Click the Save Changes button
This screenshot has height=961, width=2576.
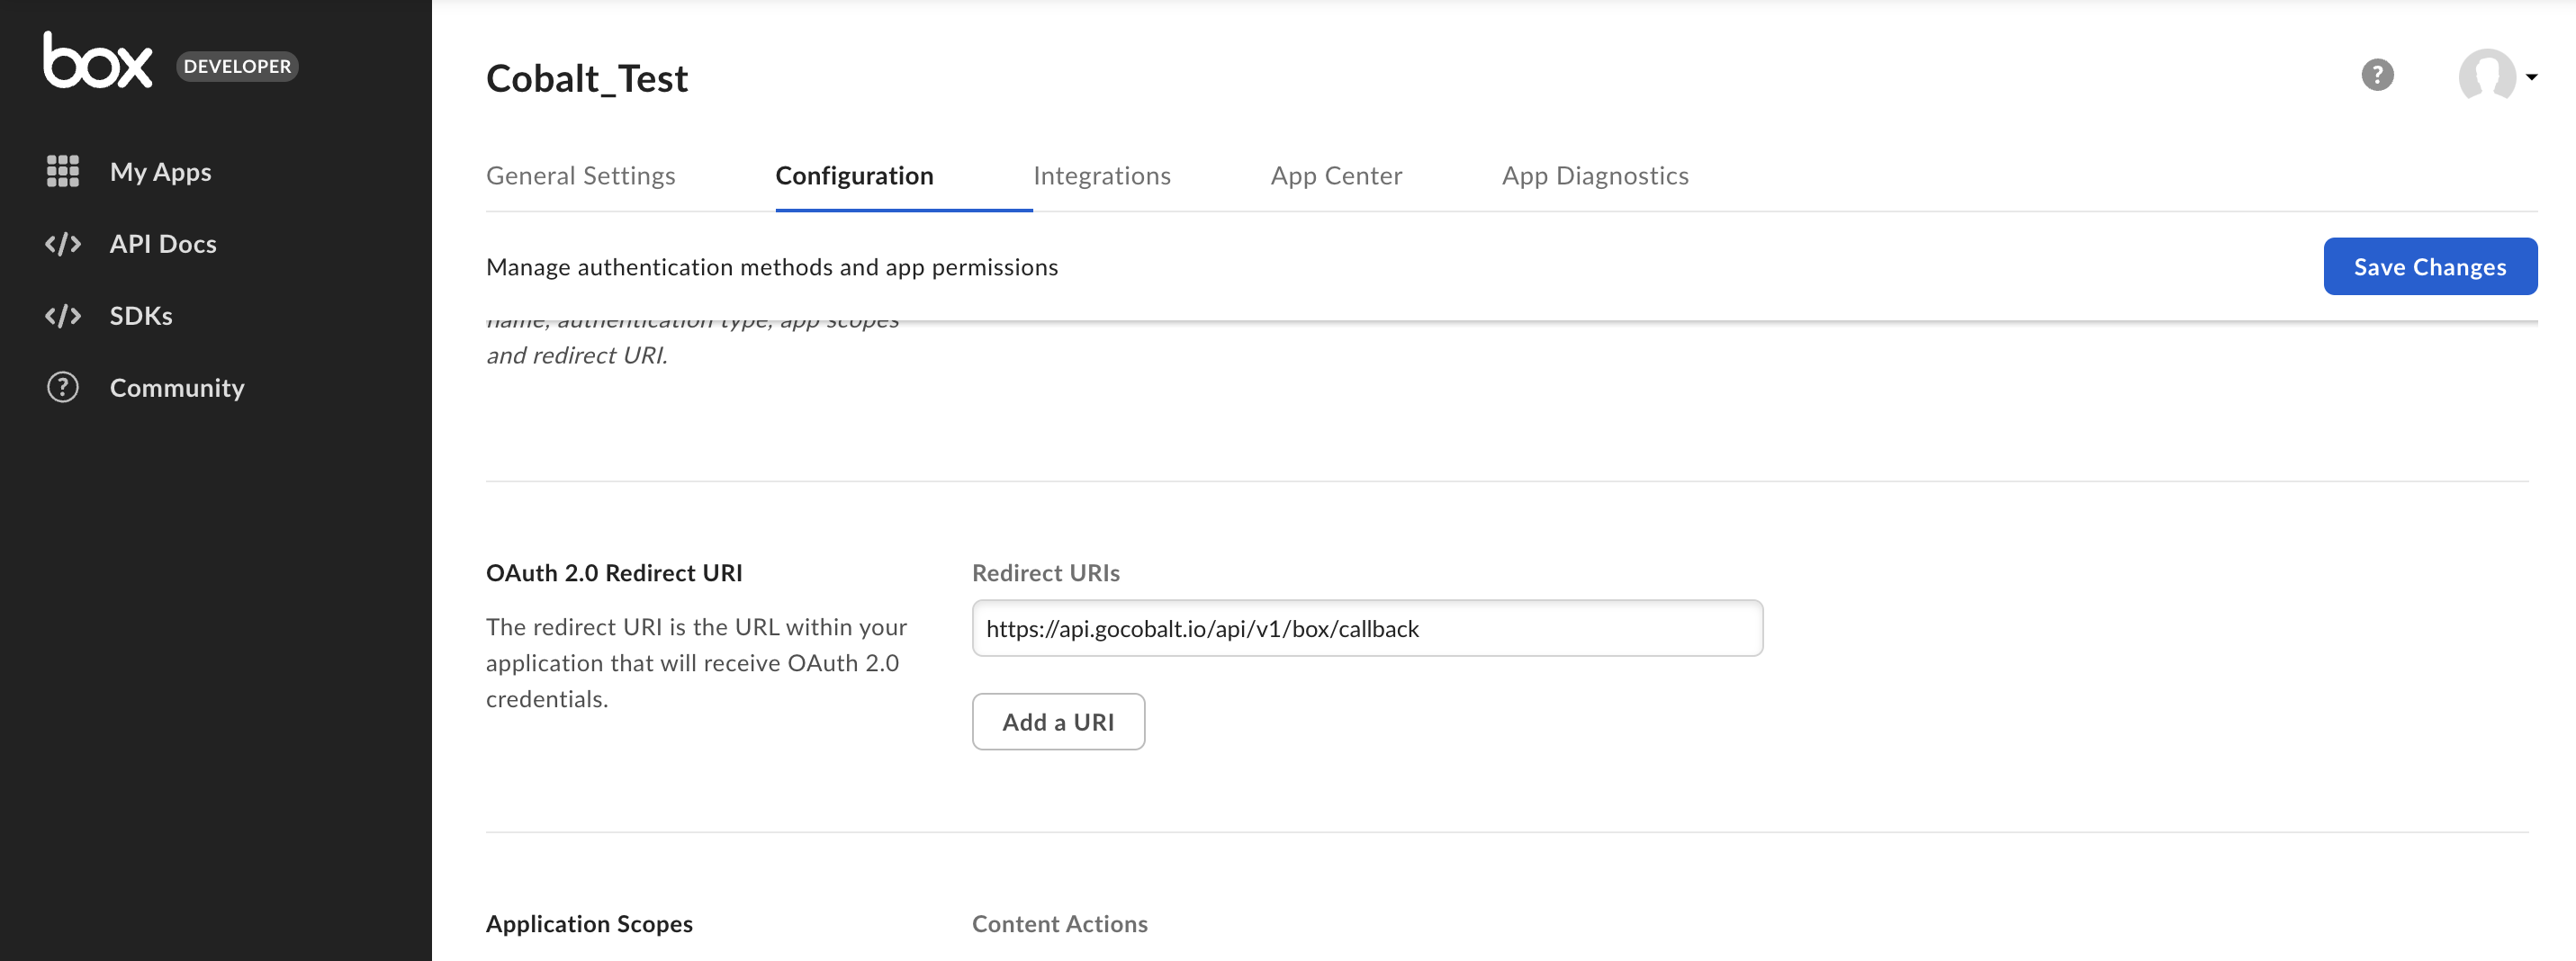pyautogui.click(x=2431, y=266)
